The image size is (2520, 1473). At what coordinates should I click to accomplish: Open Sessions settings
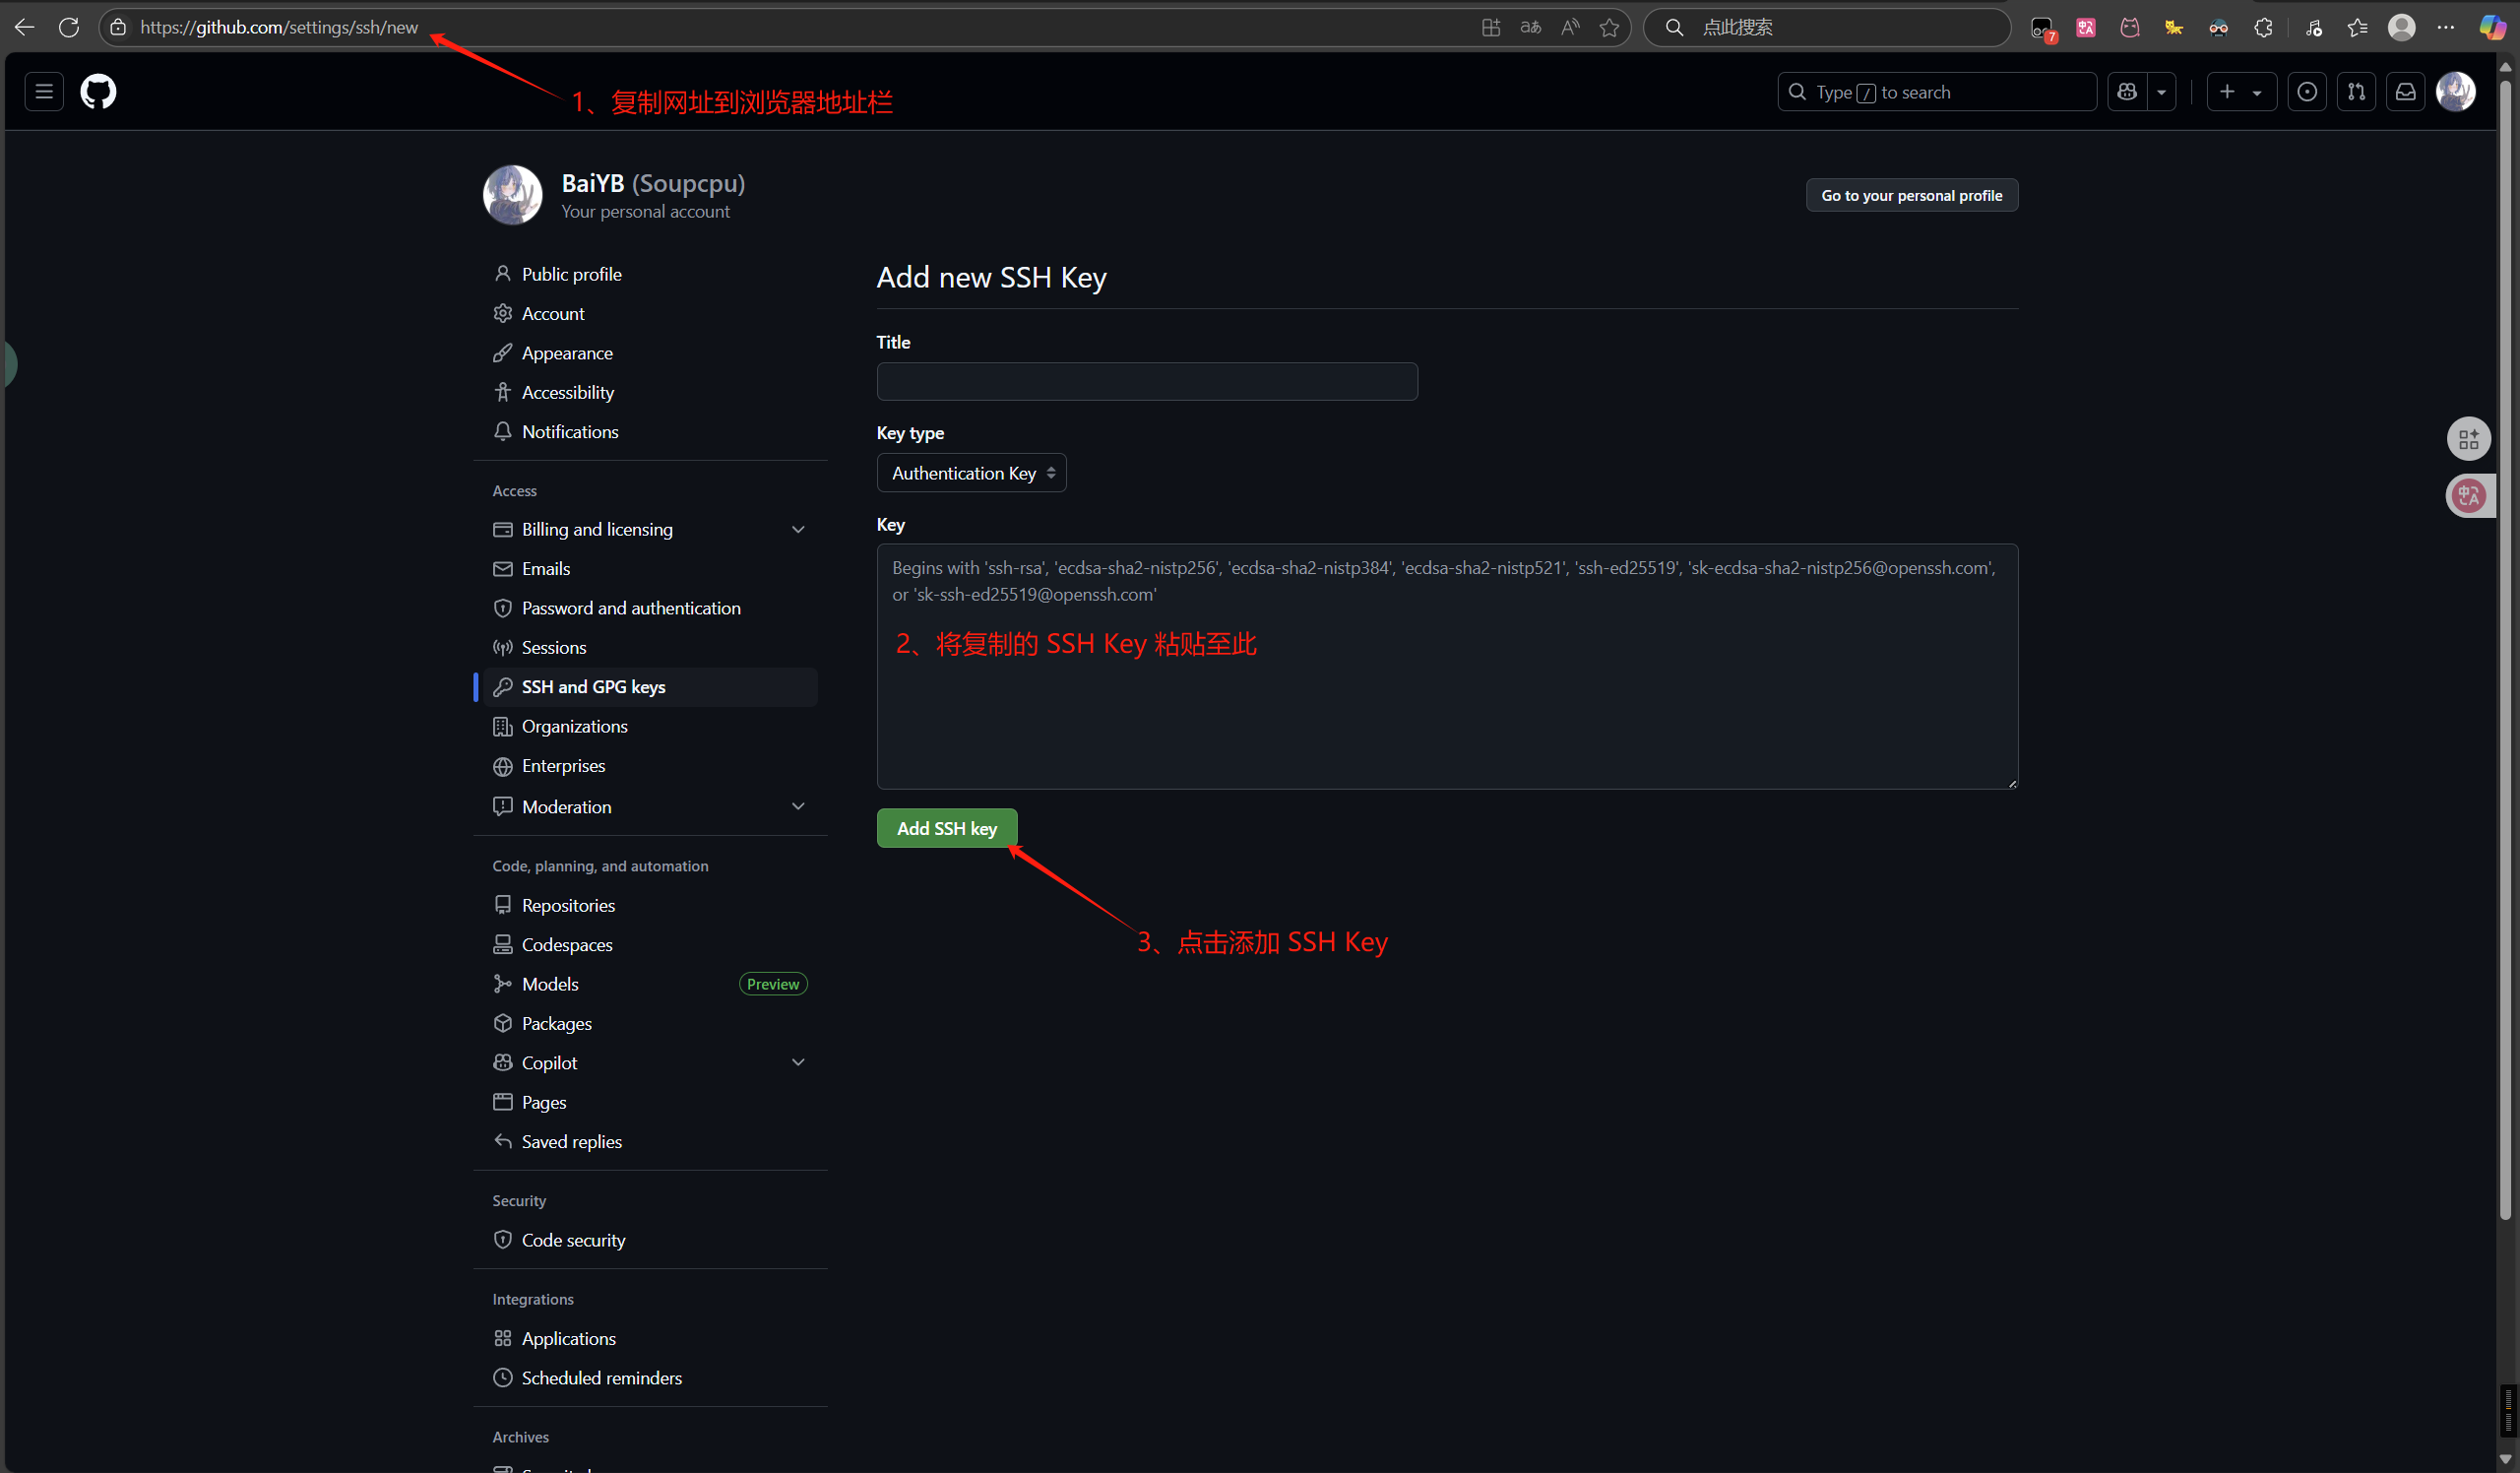click(650, 647)
